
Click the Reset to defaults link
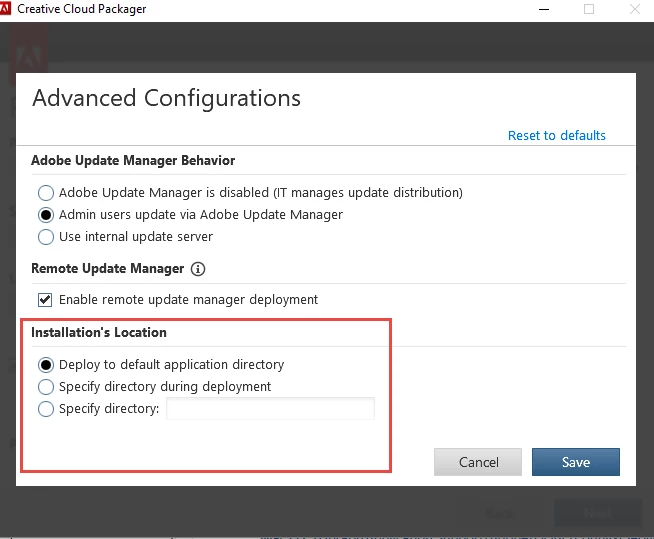coord(556,136)
